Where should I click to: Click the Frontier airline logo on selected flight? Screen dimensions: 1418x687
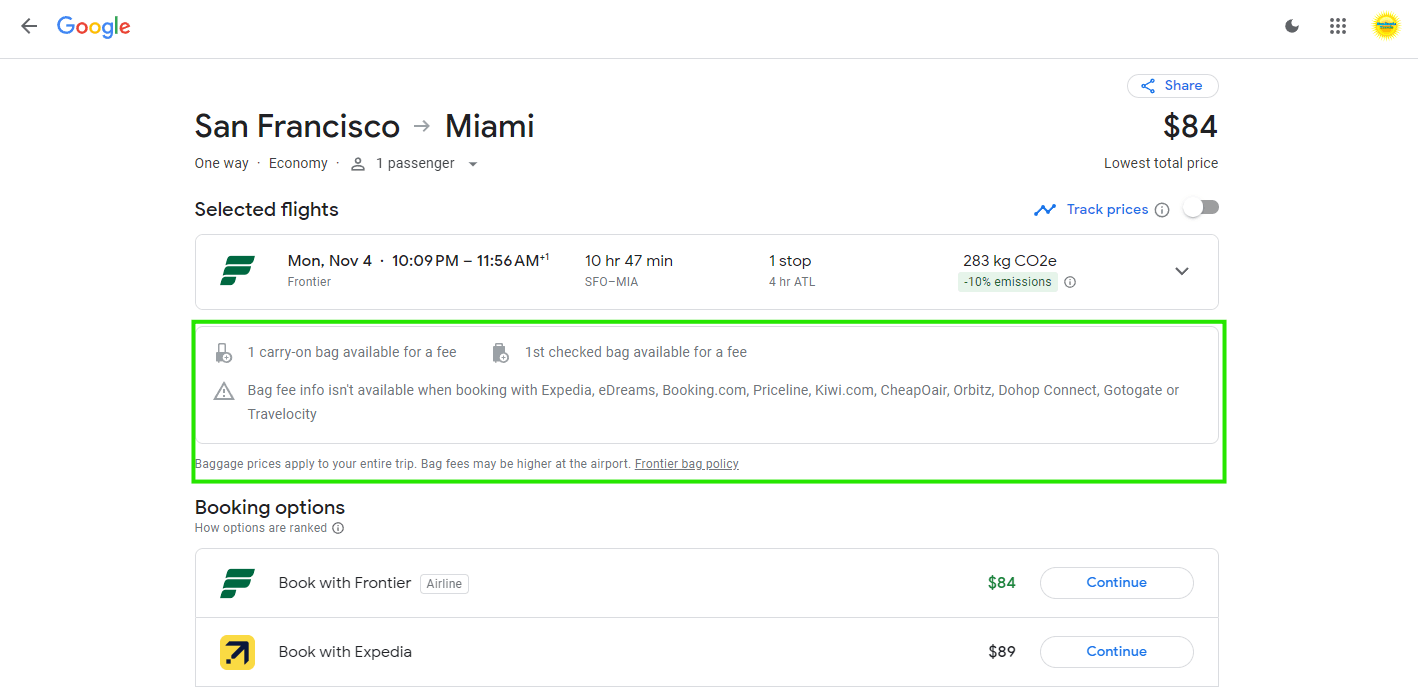click(237, 271)
